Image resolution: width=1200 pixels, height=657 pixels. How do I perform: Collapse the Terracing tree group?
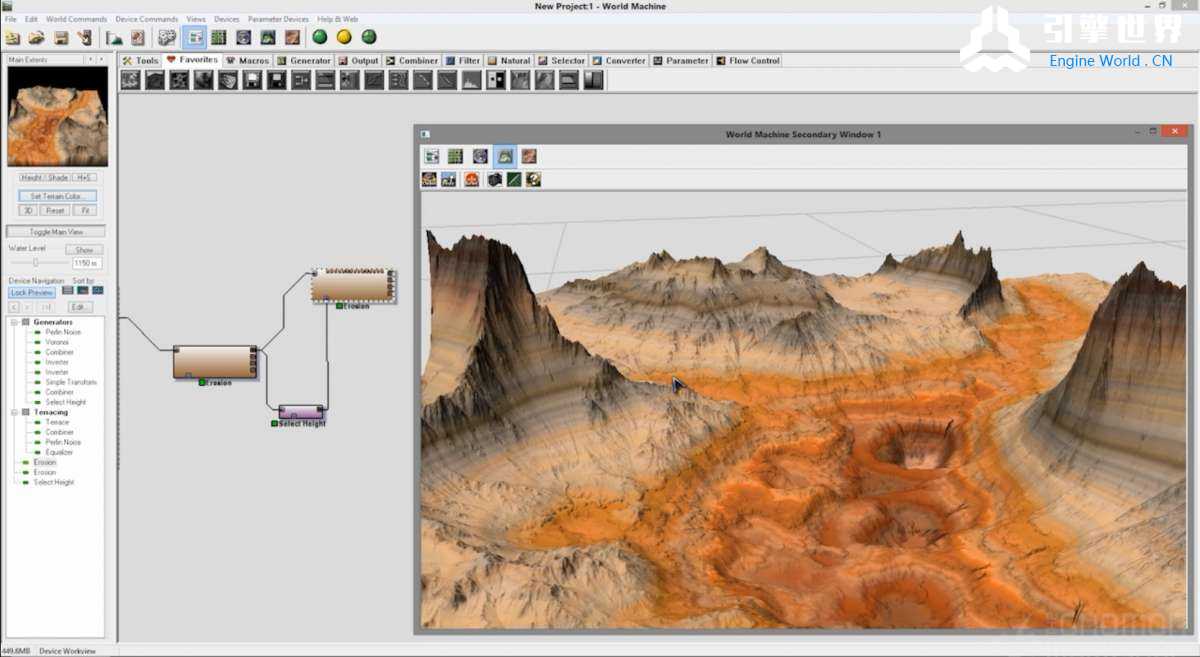pyautogui.click(x=14, y=412)
